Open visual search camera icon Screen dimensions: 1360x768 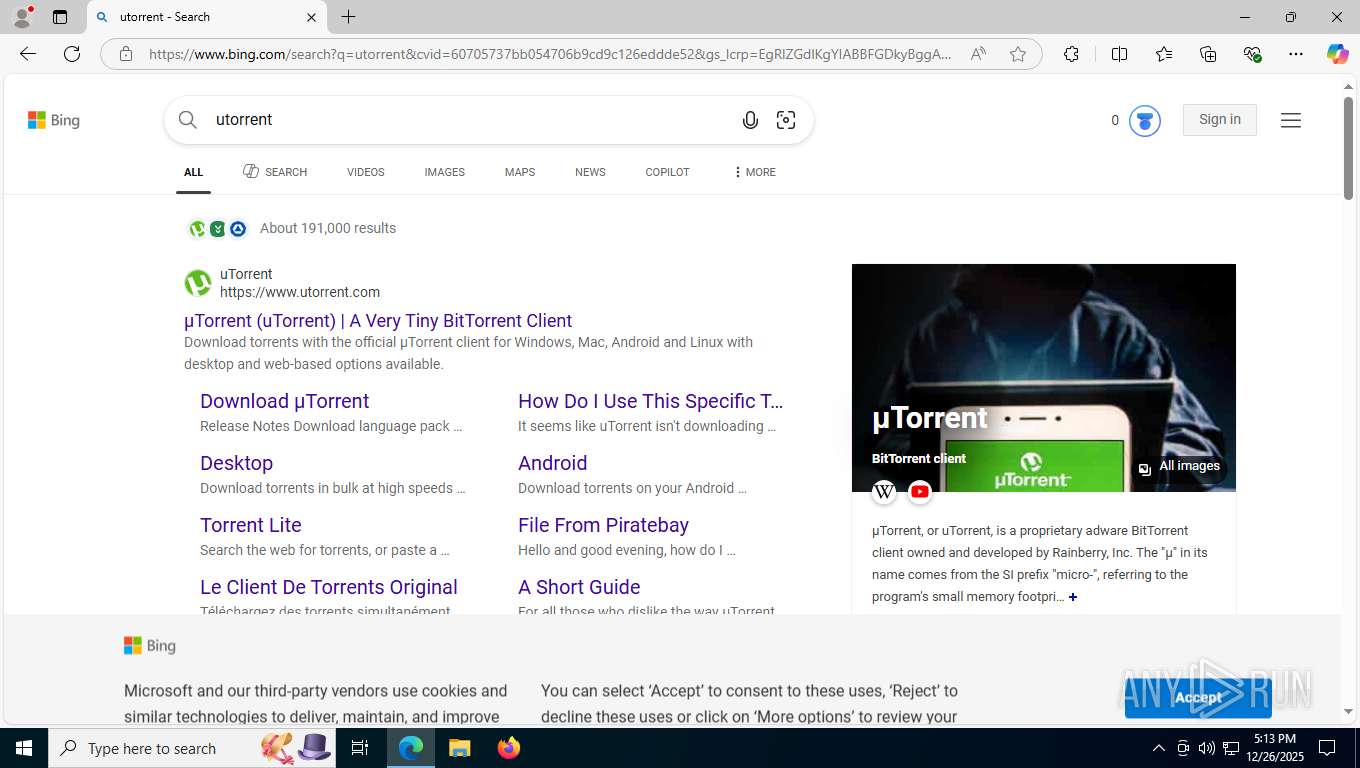coord(786,120)
